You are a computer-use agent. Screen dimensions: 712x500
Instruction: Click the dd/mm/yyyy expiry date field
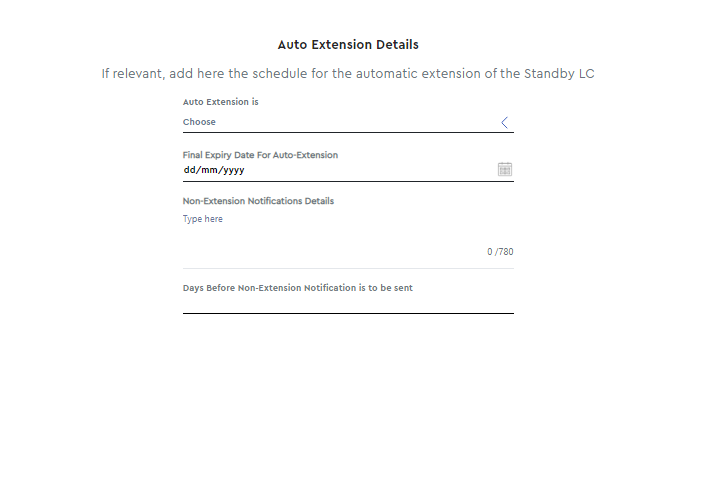point(348,170)
